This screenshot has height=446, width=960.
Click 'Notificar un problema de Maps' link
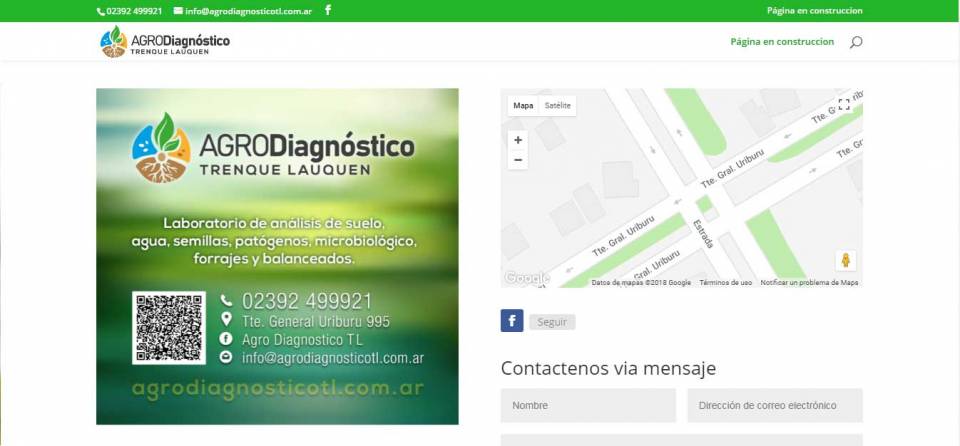[809, 282]
